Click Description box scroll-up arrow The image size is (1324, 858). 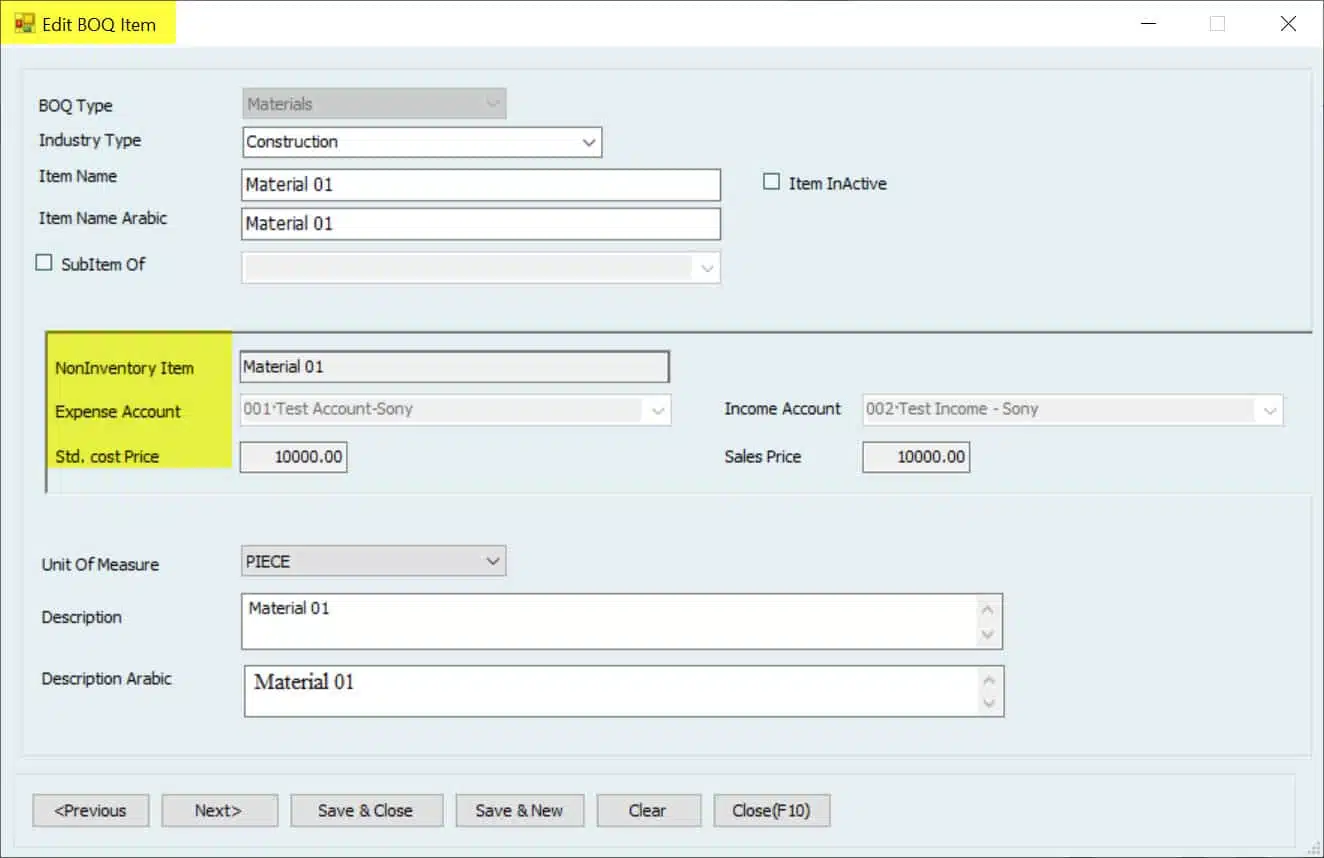[x=988, y=609]
